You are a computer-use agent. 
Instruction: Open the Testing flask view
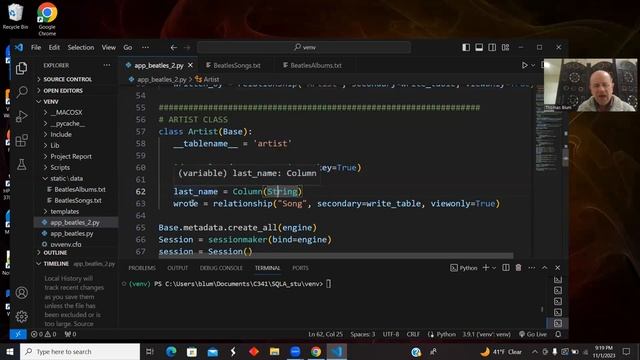click(x=21, y=164)
